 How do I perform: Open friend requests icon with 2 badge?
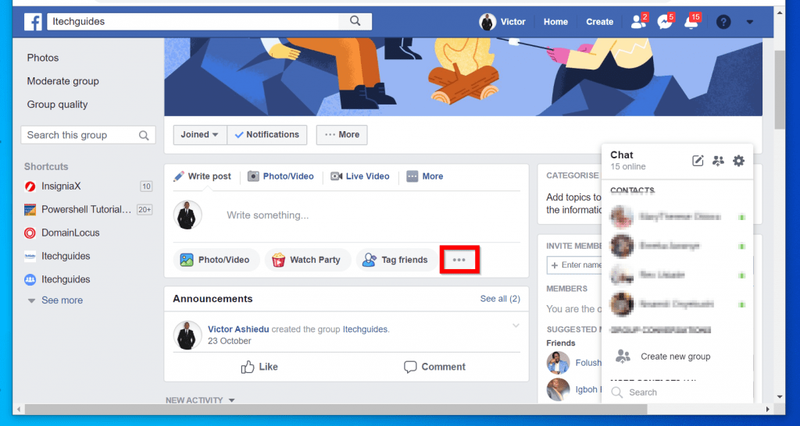[639, 21]
